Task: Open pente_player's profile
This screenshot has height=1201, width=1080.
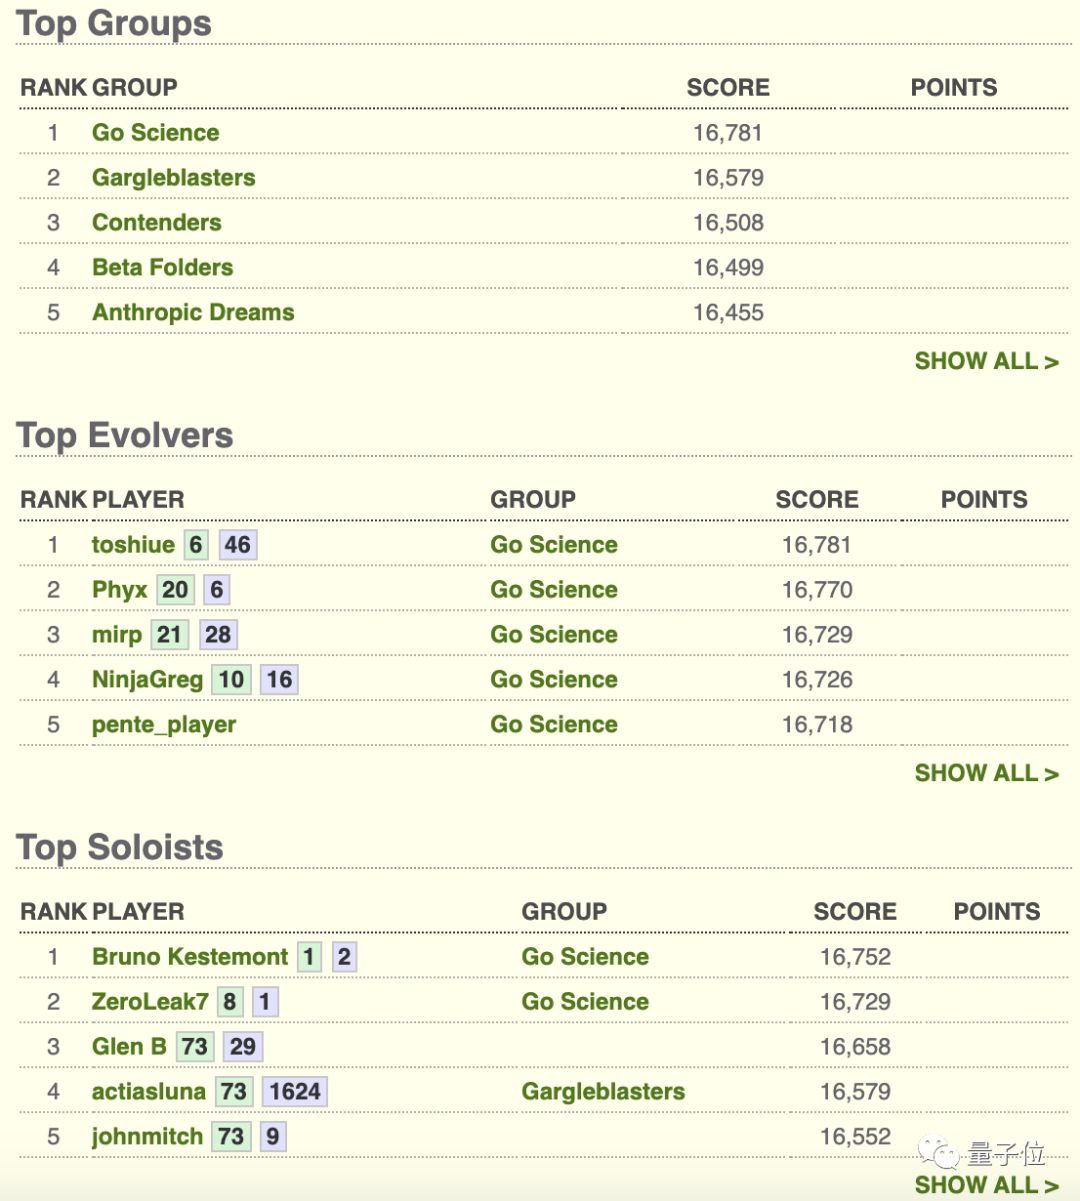Action: pos(164,725)
